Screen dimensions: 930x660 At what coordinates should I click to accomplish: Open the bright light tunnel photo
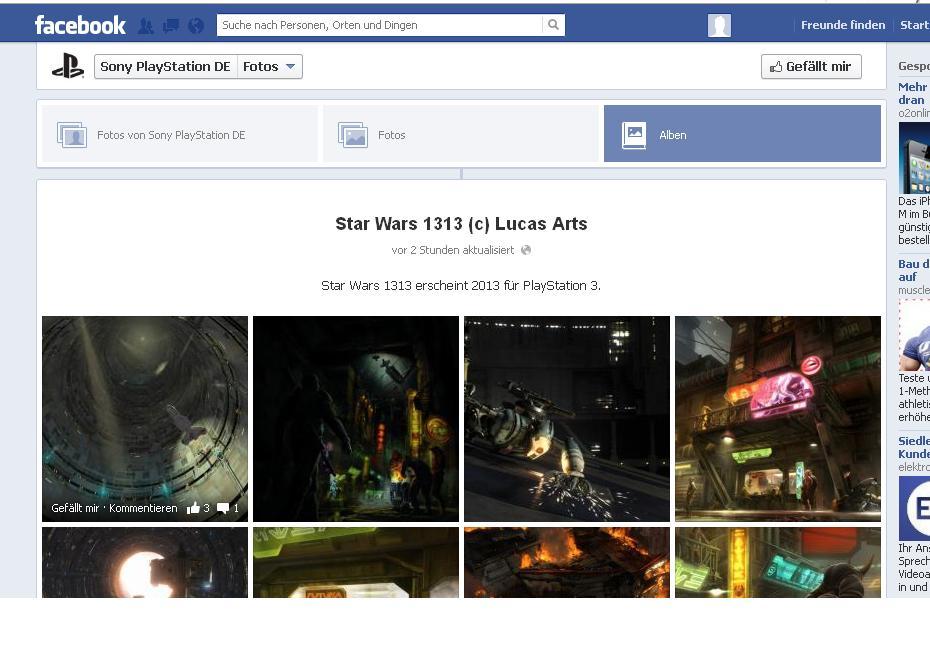[x=145, y=562]
